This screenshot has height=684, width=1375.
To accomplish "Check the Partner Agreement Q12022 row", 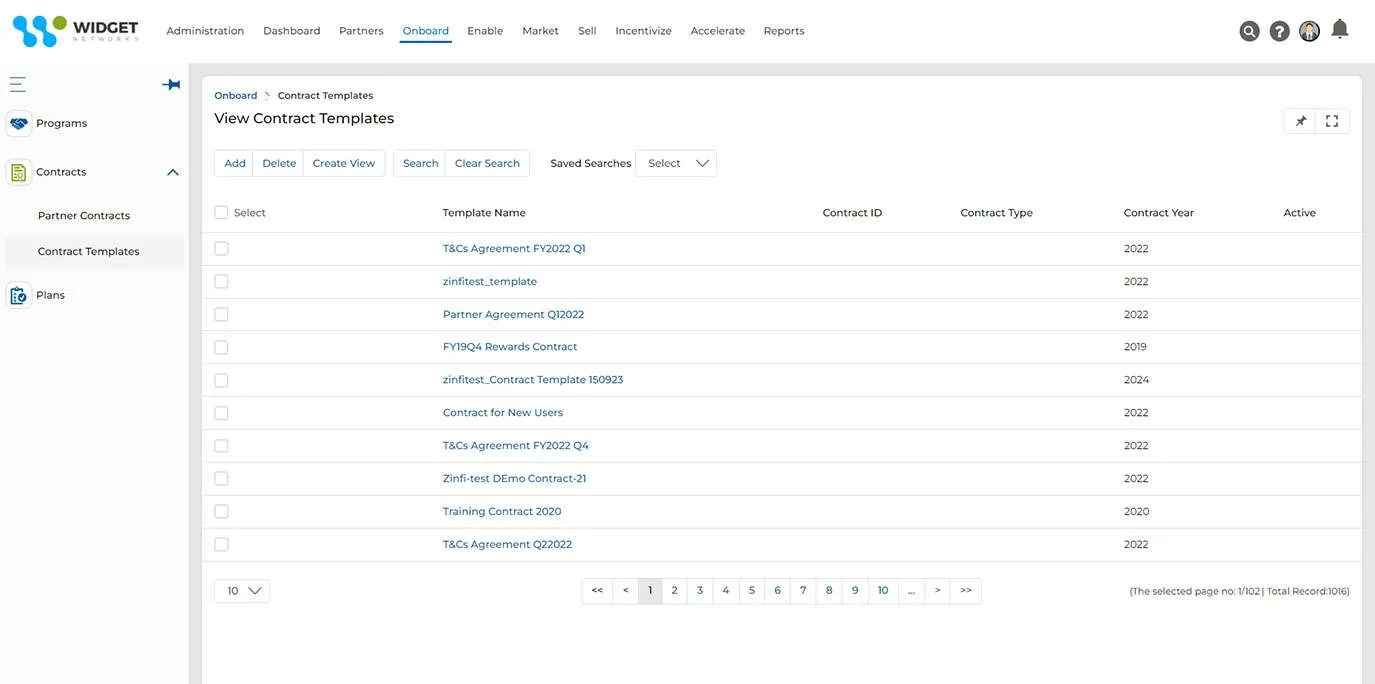I will (221, 314).
